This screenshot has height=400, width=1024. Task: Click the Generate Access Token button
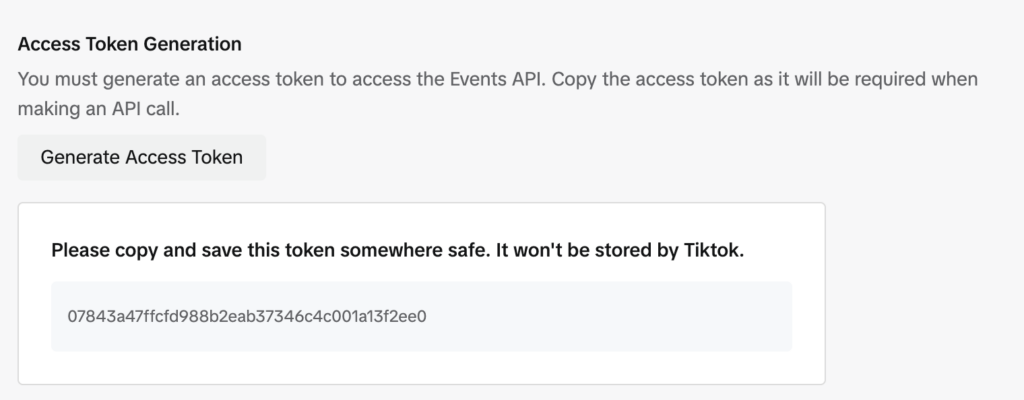click(x=141, y=157)
